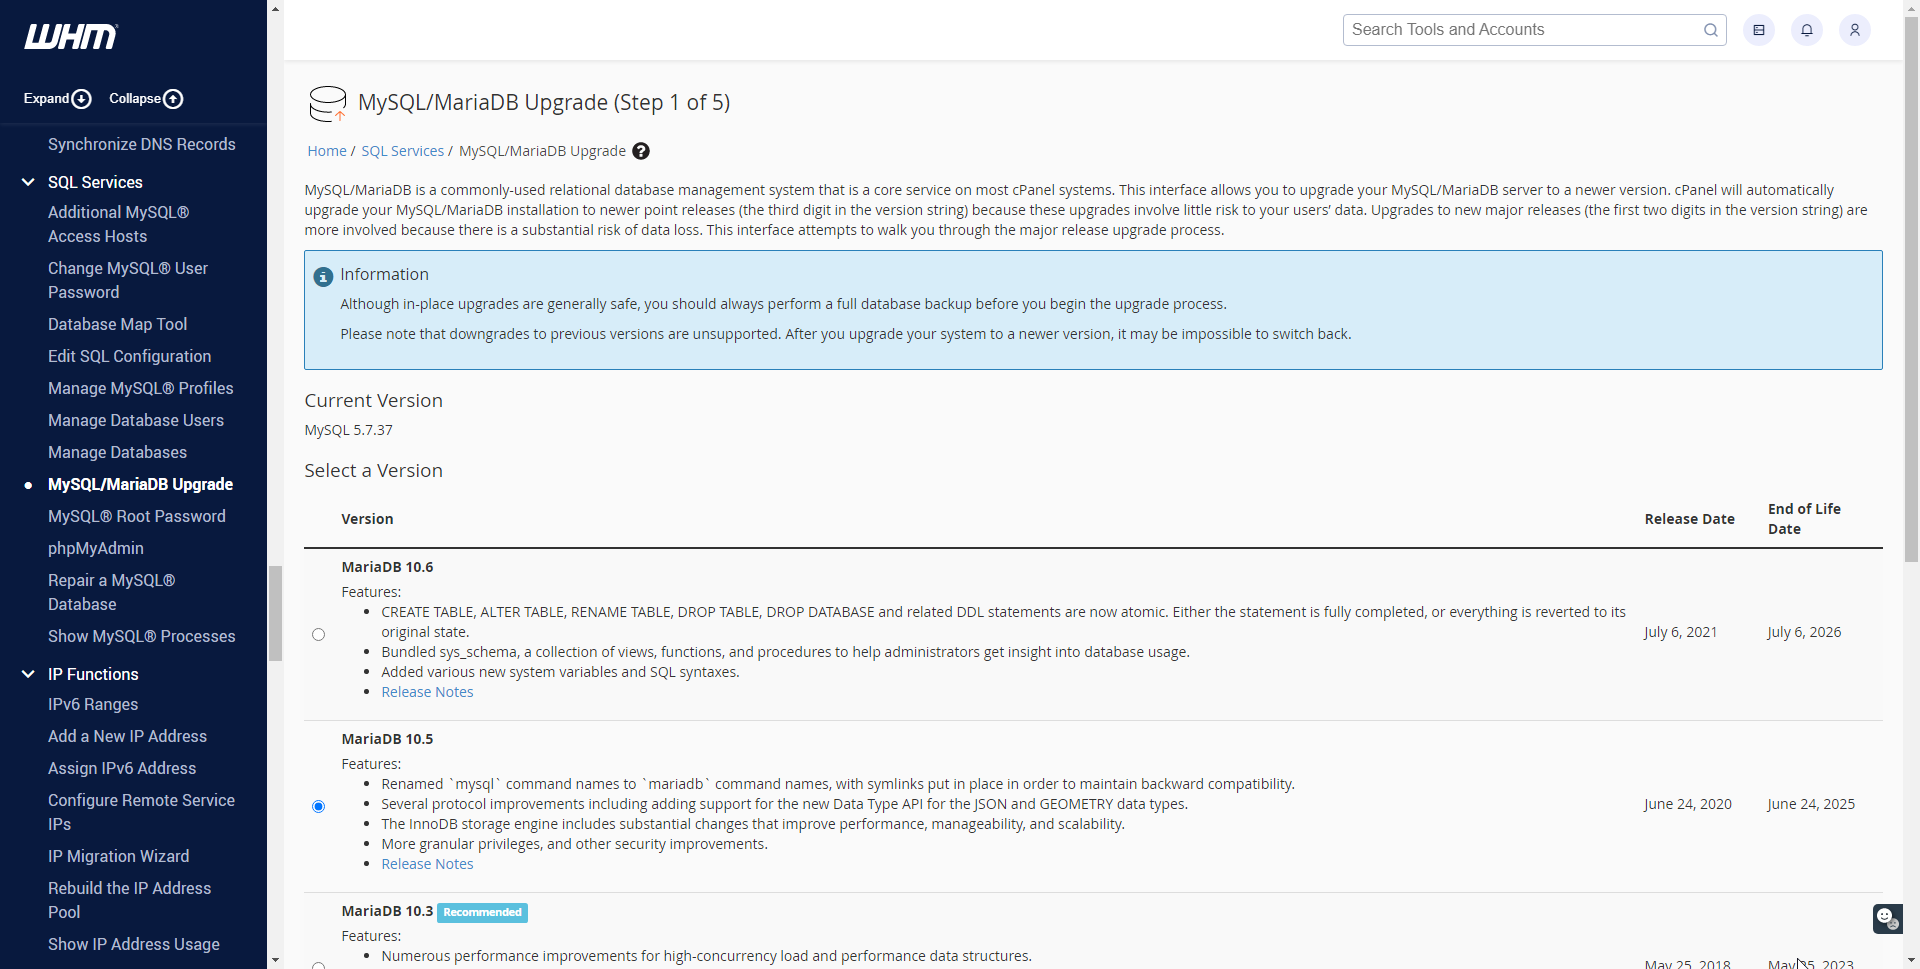Click the SQL Services breadcrumb link
The width and height of the screenshot is (1920, 969).
coord(402,151)
